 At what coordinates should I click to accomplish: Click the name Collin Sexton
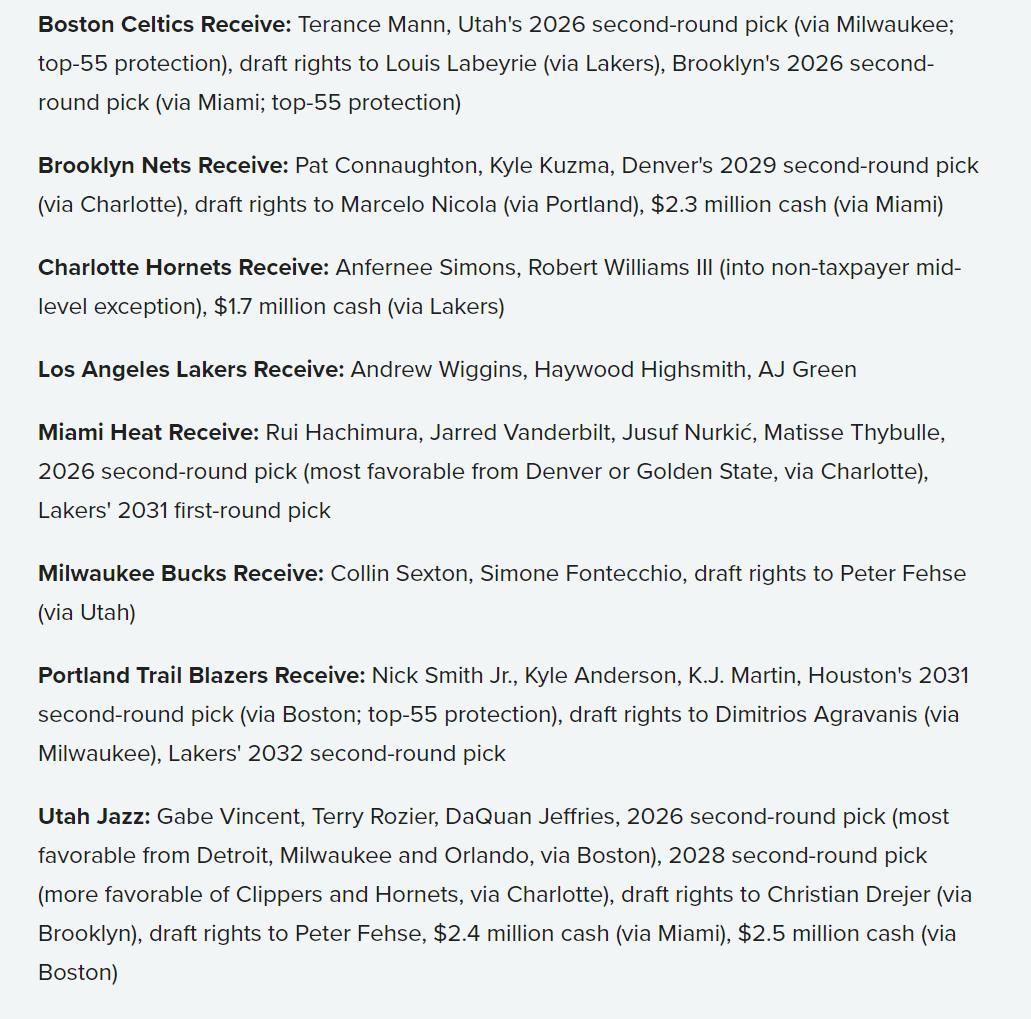pos(398,573)
